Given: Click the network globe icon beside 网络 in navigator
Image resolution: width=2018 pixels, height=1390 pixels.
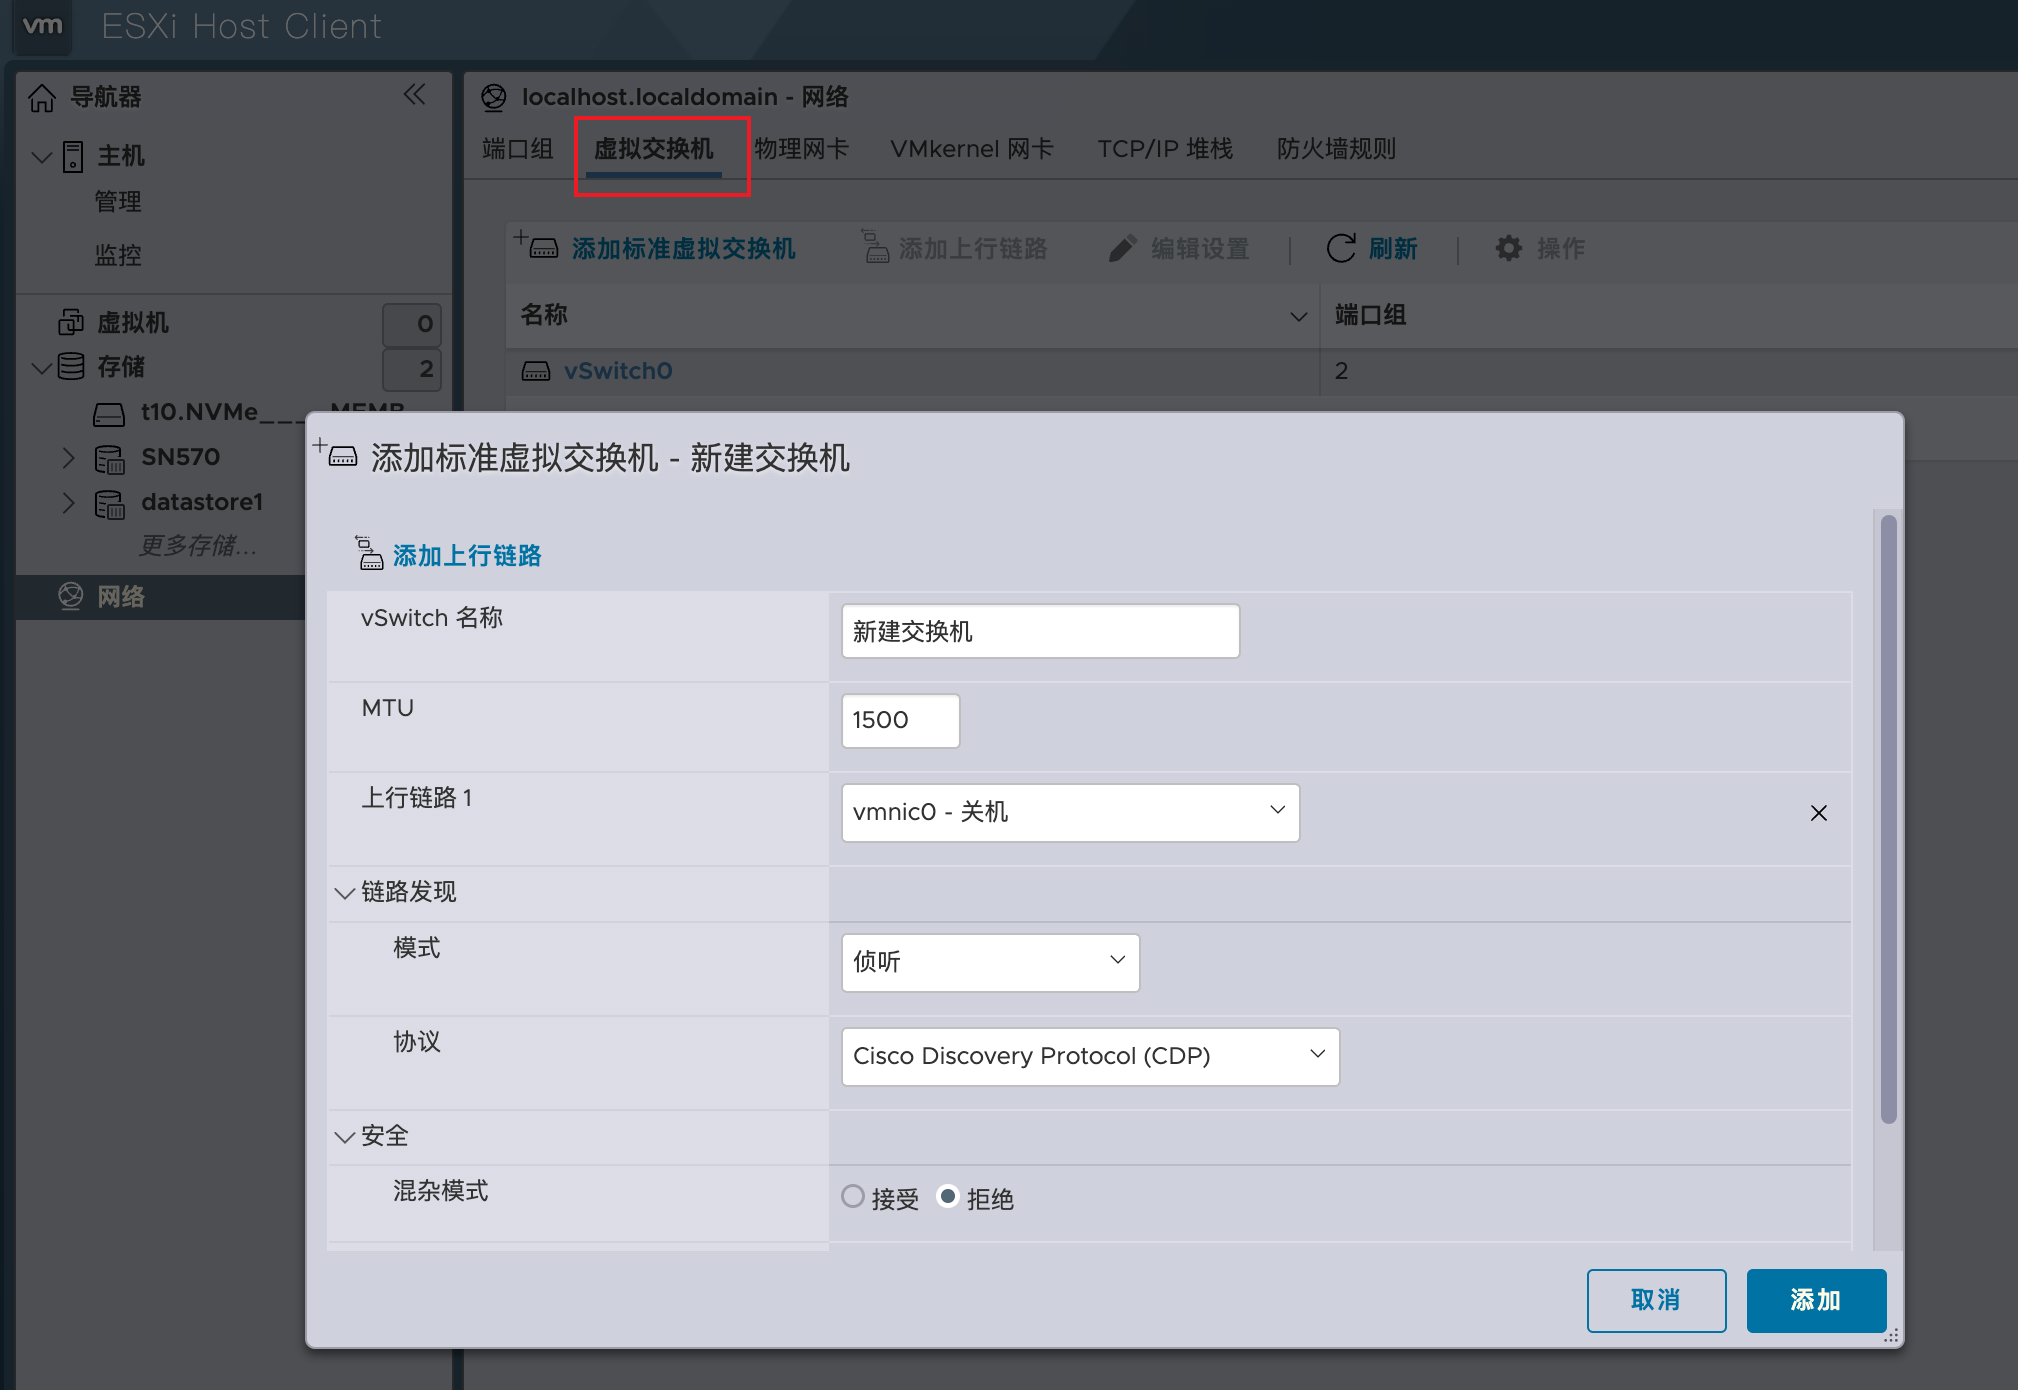Looking at the screenshot, I should click(71, 596).
